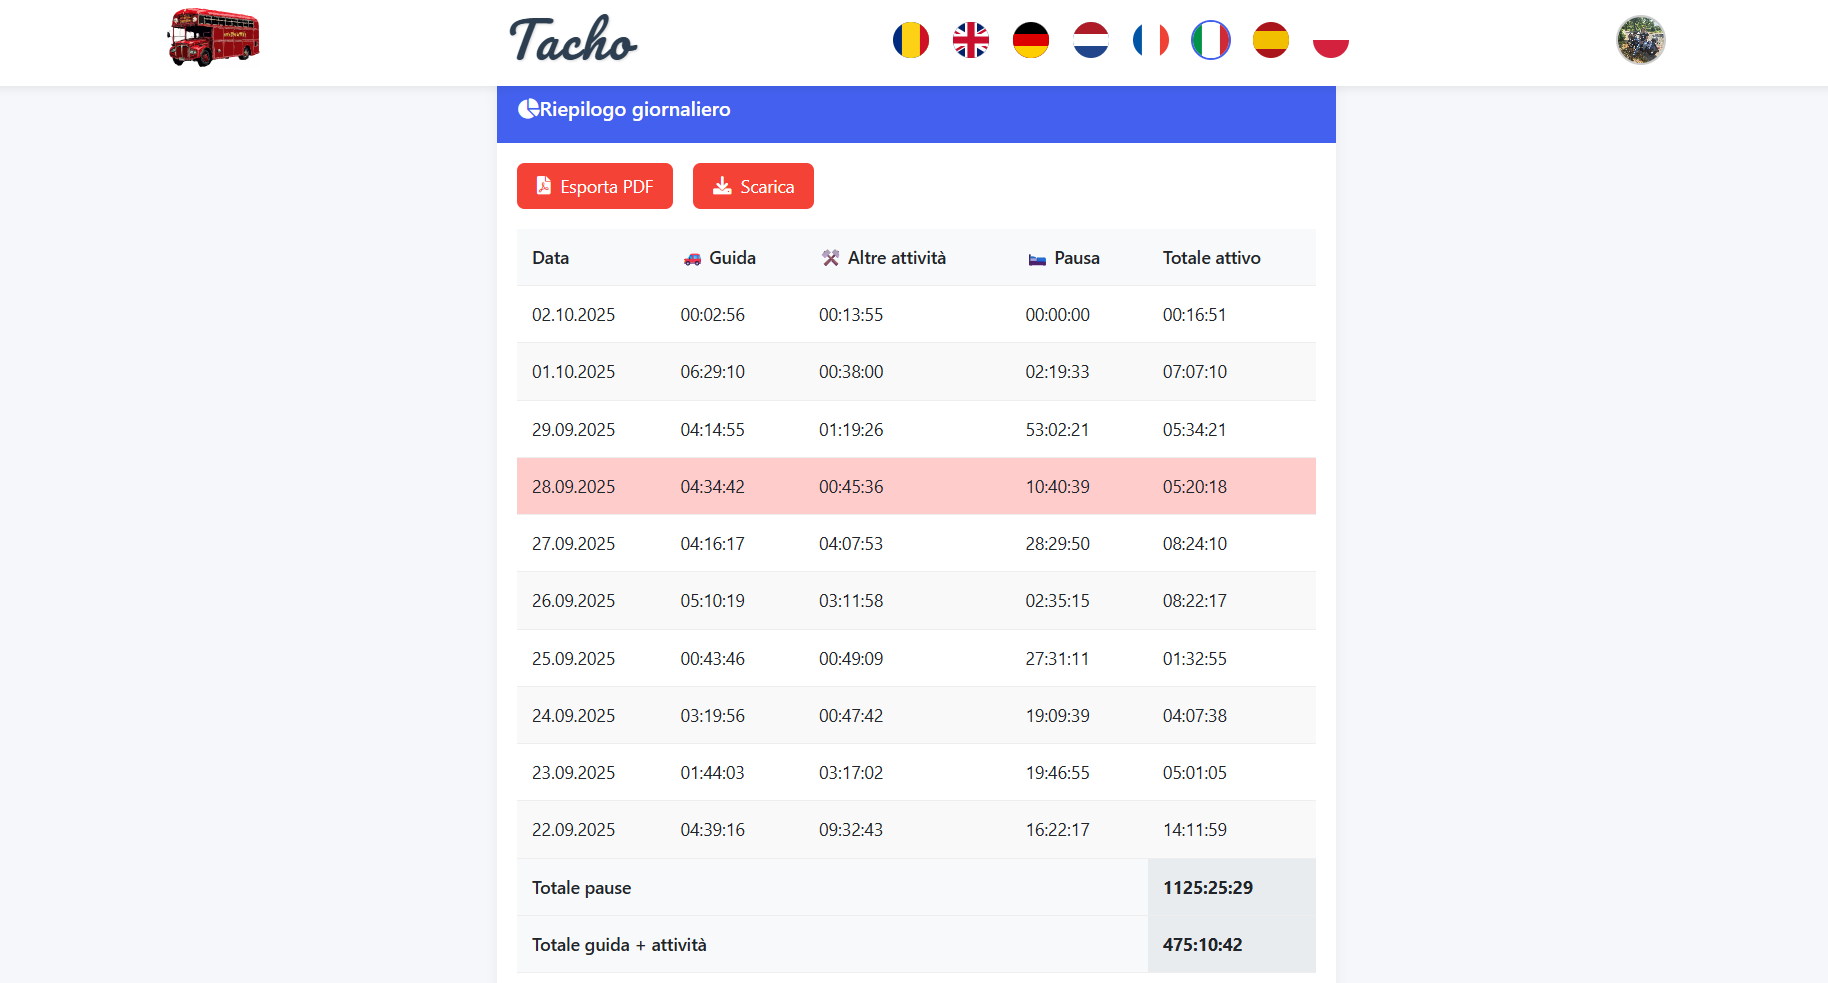Select the highlighted 28.09.2025 row

point(915,487)
